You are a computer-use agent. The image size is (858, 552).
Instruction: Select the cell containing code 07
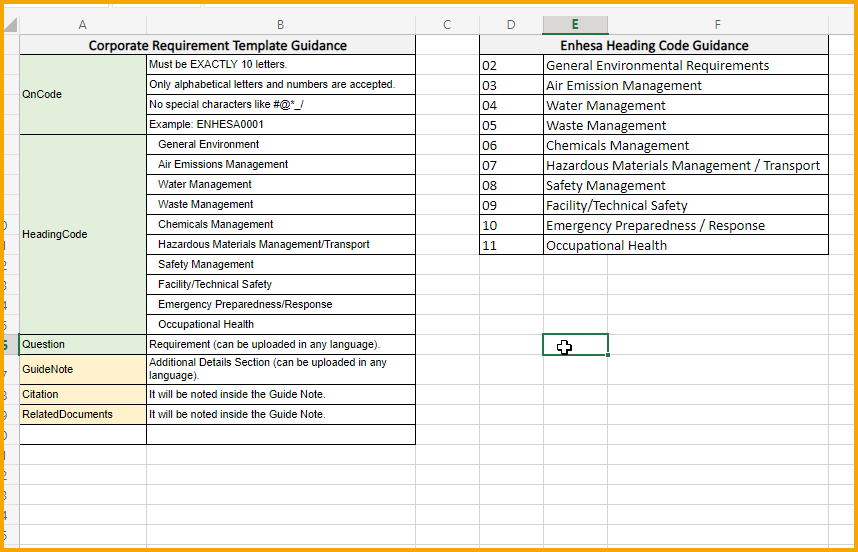pyautogui.click(x=512, y=165)
